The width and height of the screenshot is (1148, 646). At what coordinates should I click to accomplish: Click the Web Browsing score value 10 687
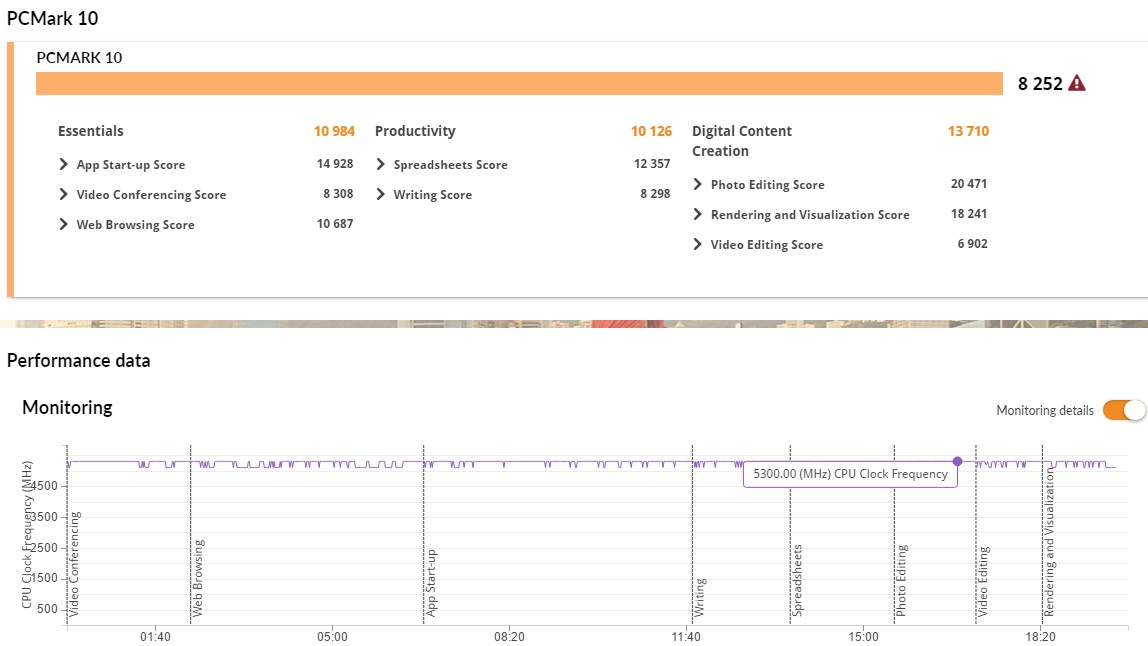335,224
